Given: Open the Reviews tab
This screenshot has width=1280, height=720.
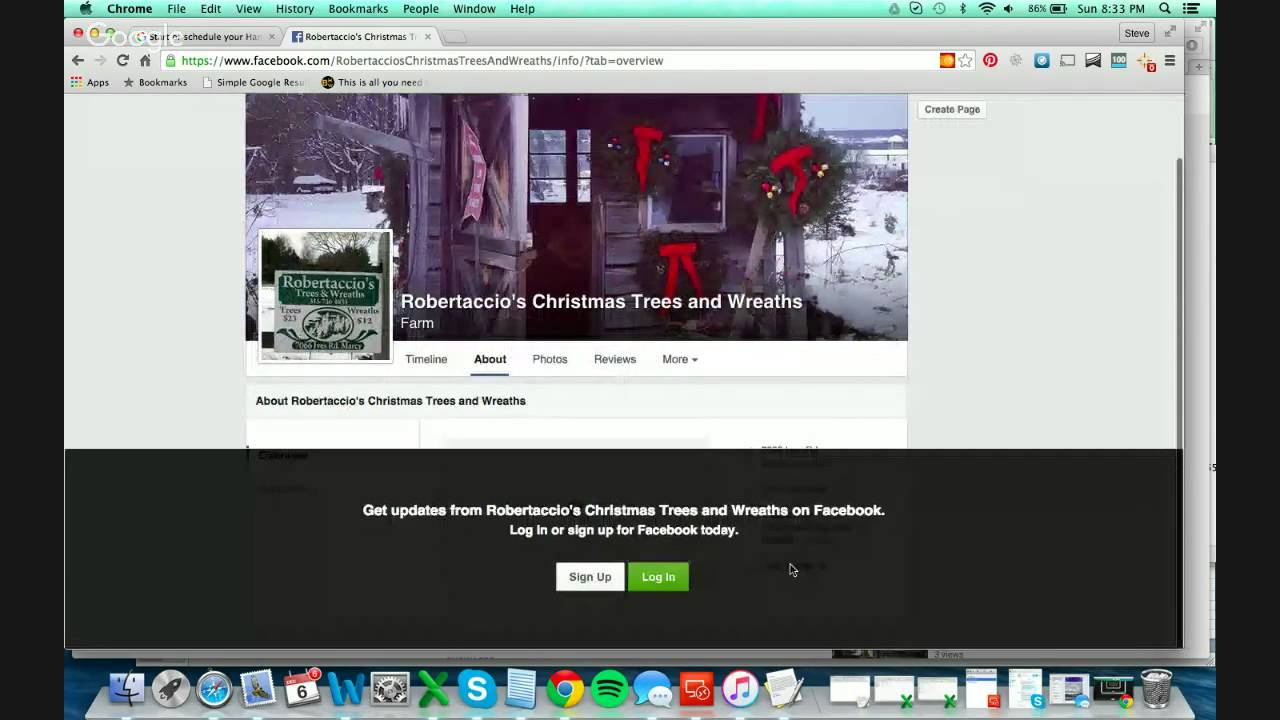Looking at the screenshot, I should 615,359.
